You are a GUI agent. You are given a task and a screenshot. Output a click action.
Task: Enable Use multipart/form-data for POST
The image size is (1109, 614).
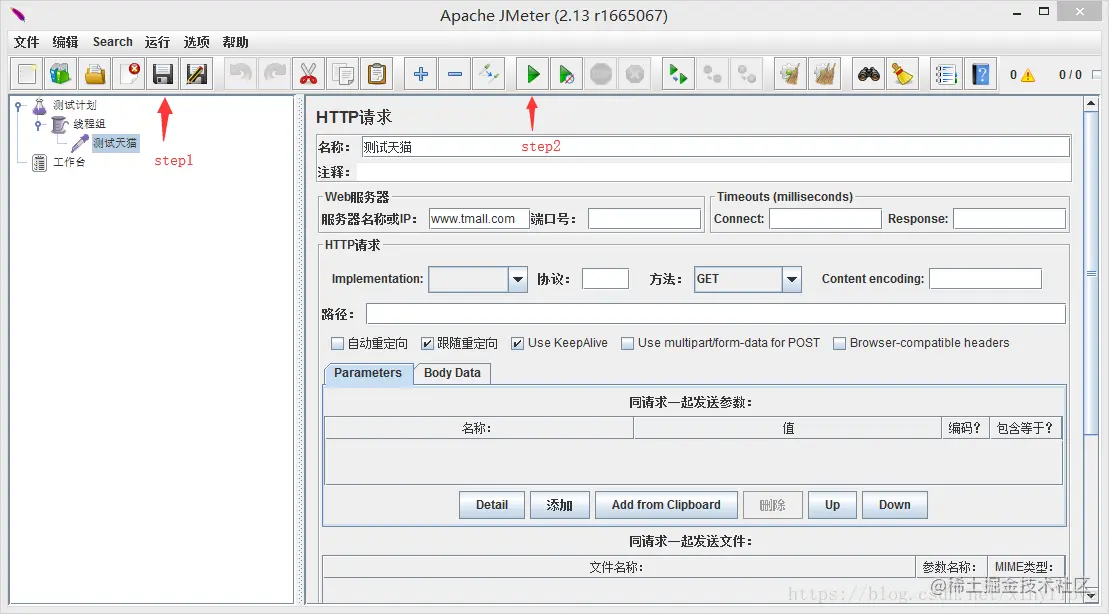627,344
